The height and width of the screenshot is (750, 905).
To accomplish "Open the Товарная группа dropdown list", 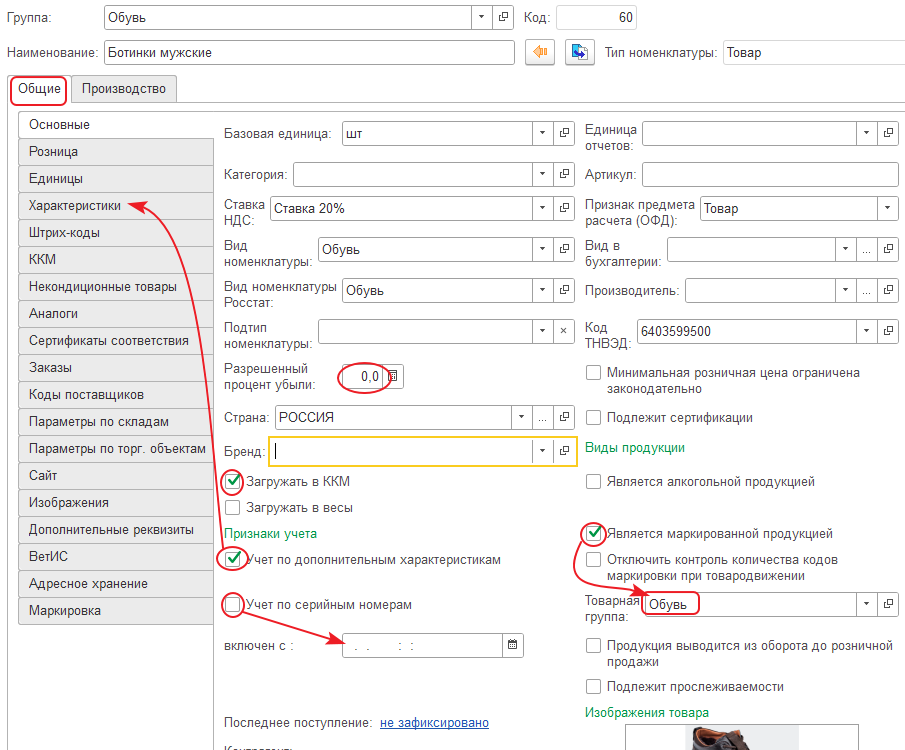I will pyautogui.click(x=866, y=604).
